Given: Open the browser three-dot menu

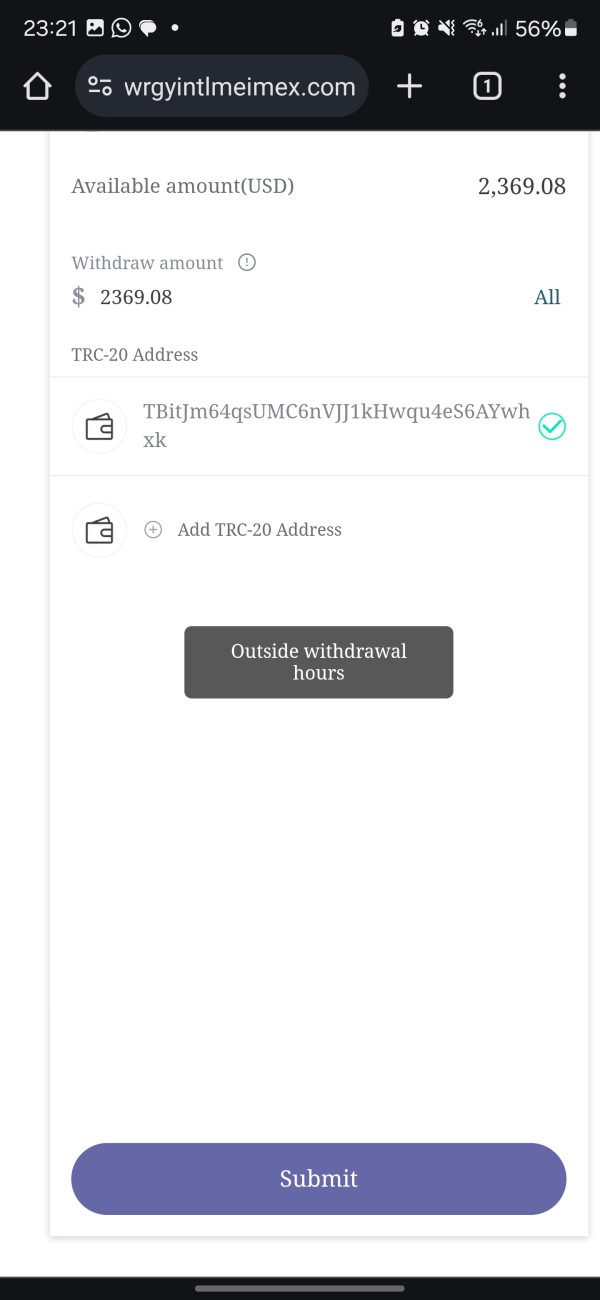Looking at the screenshot, I should pos(562,87).
